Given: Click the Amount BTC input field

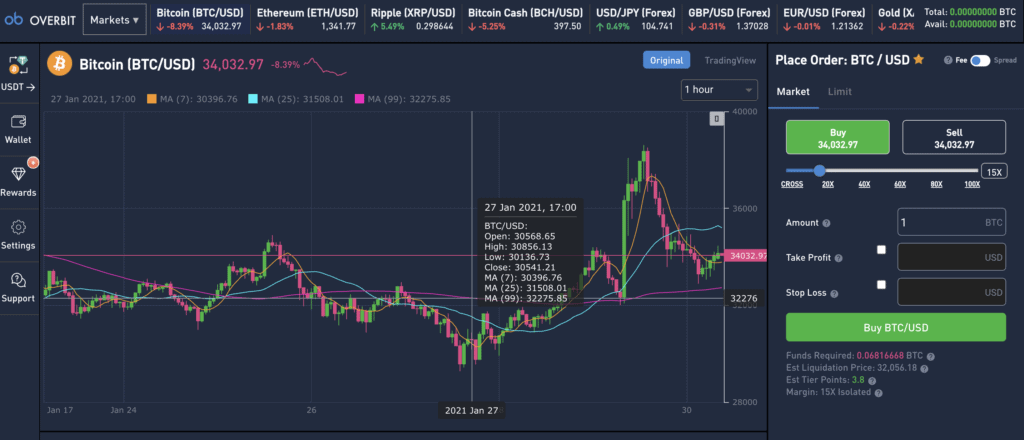Looking at the screenshot, I should [x=952, y=223].
